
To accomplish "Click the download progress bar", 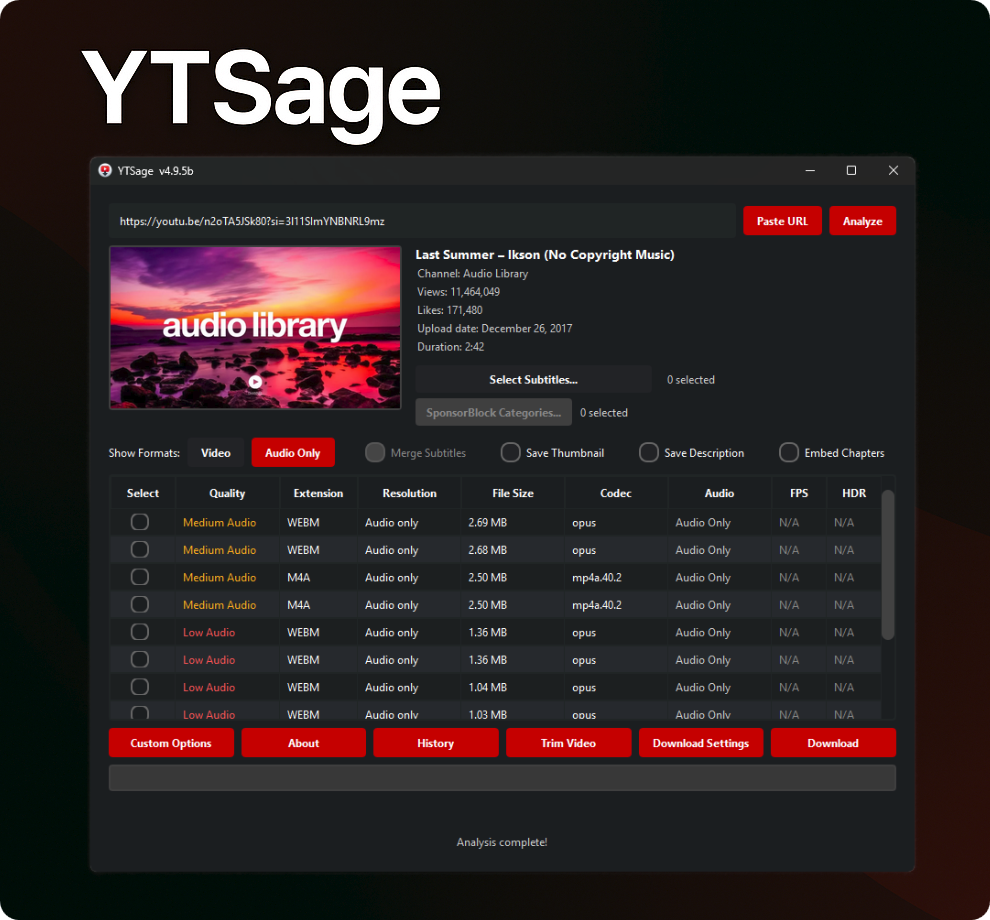I will [503, 778].
